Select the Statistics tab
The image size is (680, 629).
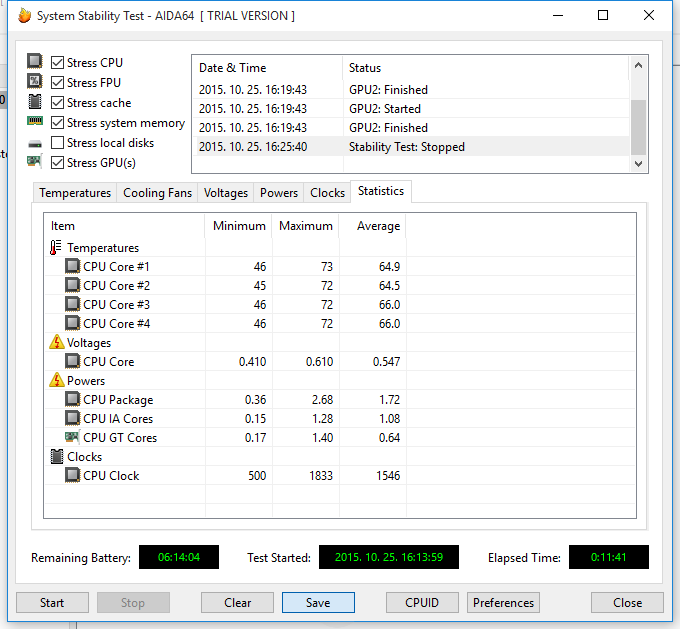[x=381, y=191]
